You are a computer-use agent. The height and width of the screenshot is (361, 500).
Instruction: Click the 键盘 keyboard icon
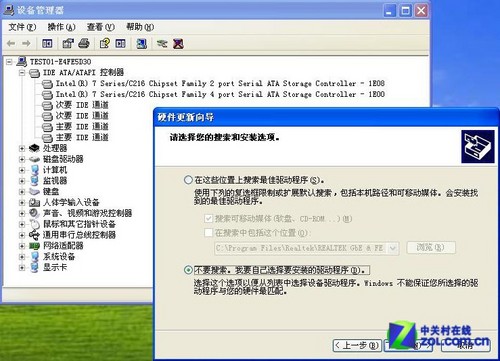click(x=34, y=192)
